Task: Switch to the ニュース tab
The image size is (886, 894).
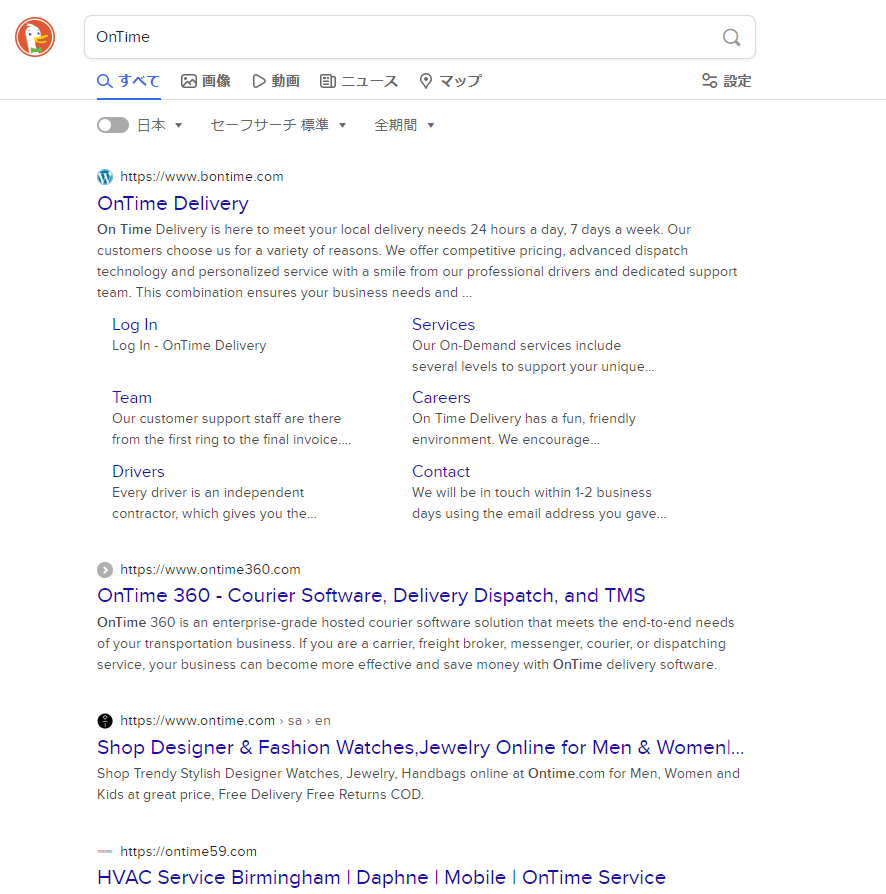Action: [359, 81]
